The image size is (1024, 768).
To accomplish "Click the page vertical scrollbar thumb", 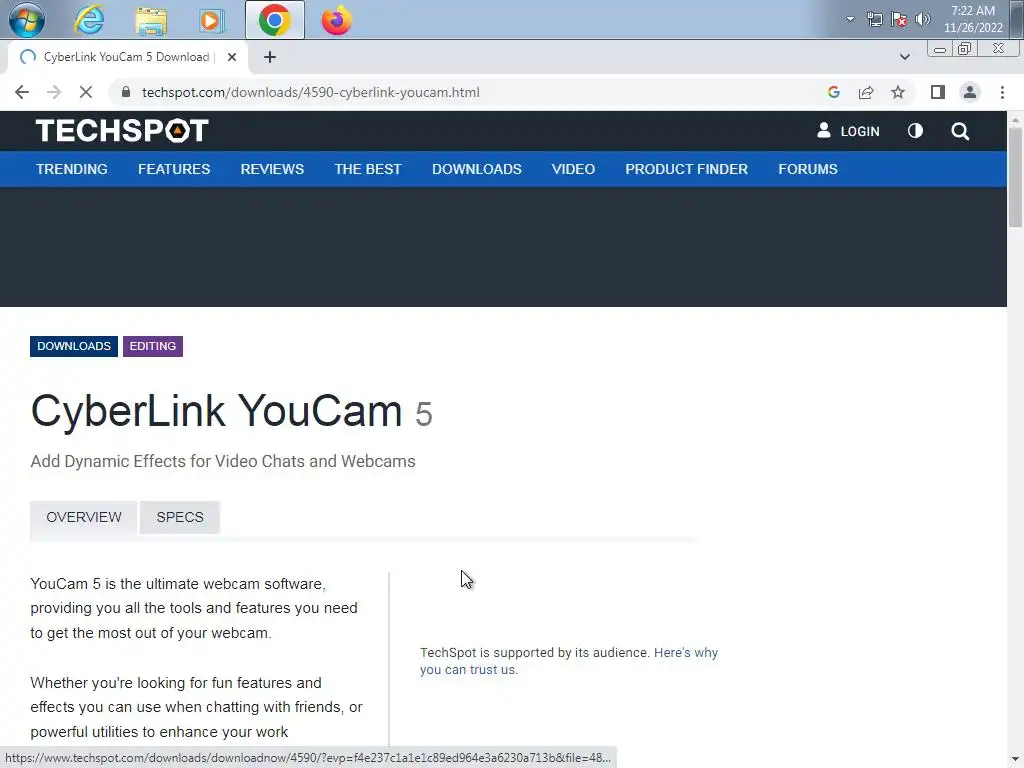I will (1016, 177).
